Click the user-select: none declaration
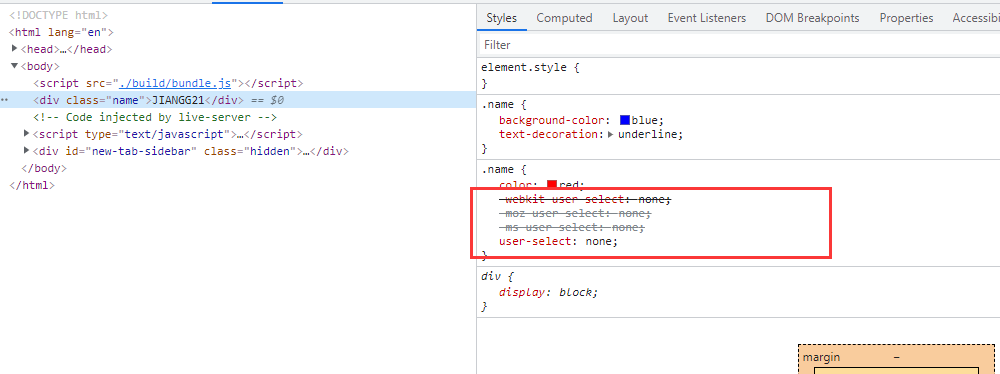Screen dimensions: 1000x374 click(x=559, y=242)
